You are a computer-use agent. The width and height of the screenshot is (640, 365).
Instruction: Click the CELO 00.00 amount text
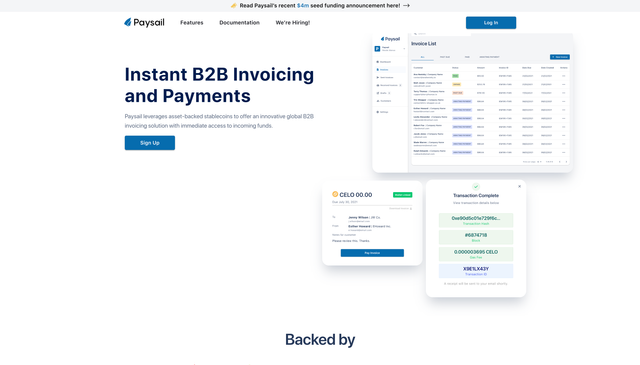point(356,195)
